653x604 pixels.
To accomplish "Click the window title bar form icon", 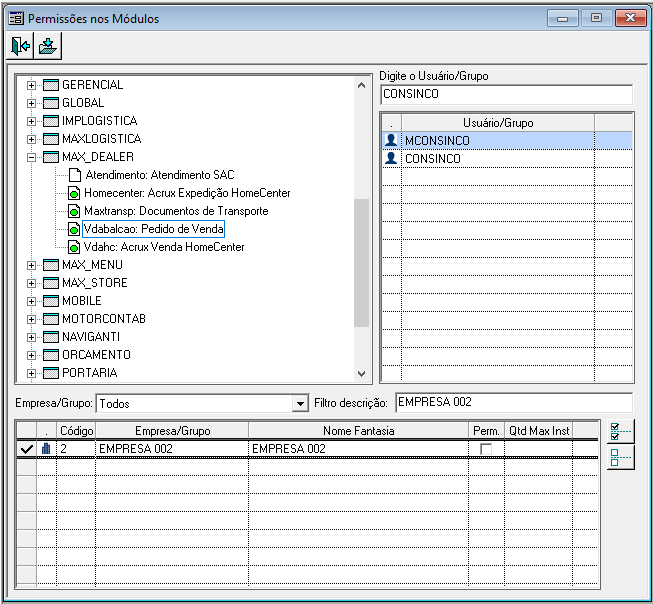I will 16,19.
